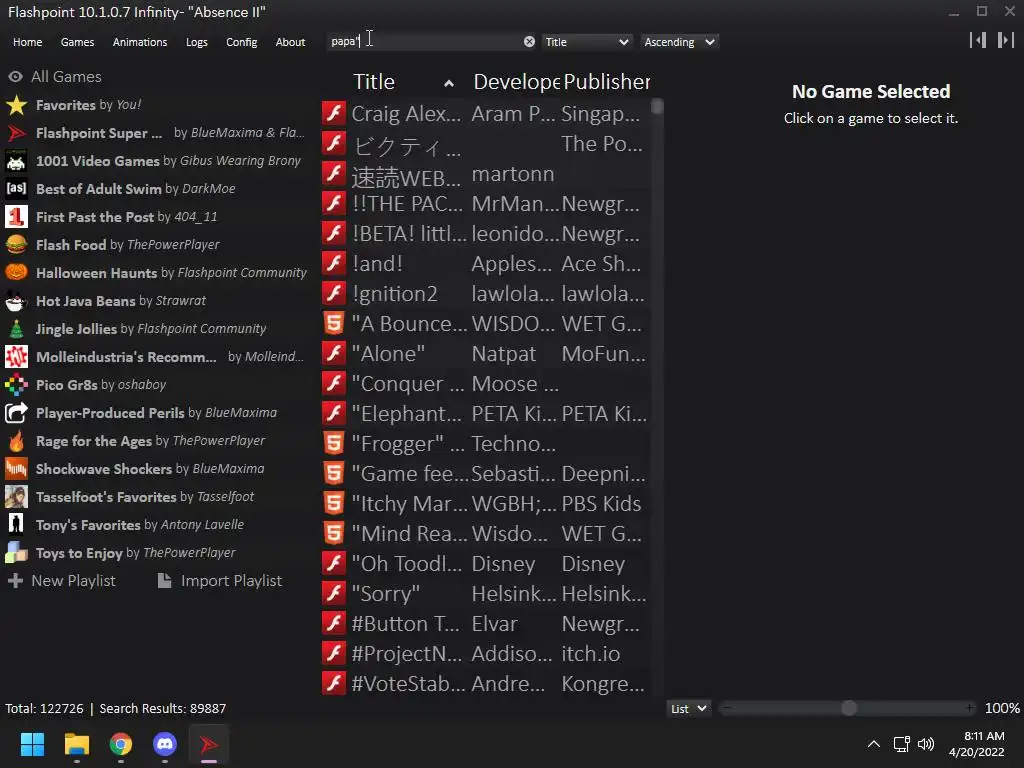Click the All Games eye icon
1024x768 pixels.
point(16,77)
